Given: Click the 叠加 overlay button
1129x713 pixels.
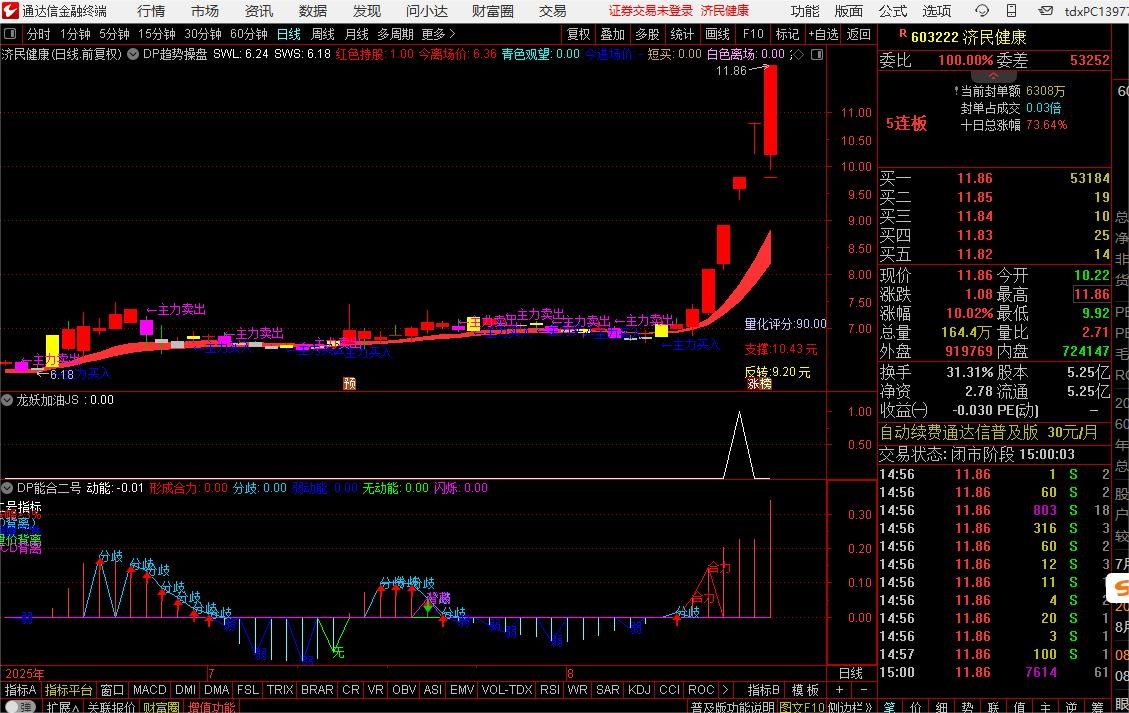Looking at the screenshot, I should click(x=613, y=34).
